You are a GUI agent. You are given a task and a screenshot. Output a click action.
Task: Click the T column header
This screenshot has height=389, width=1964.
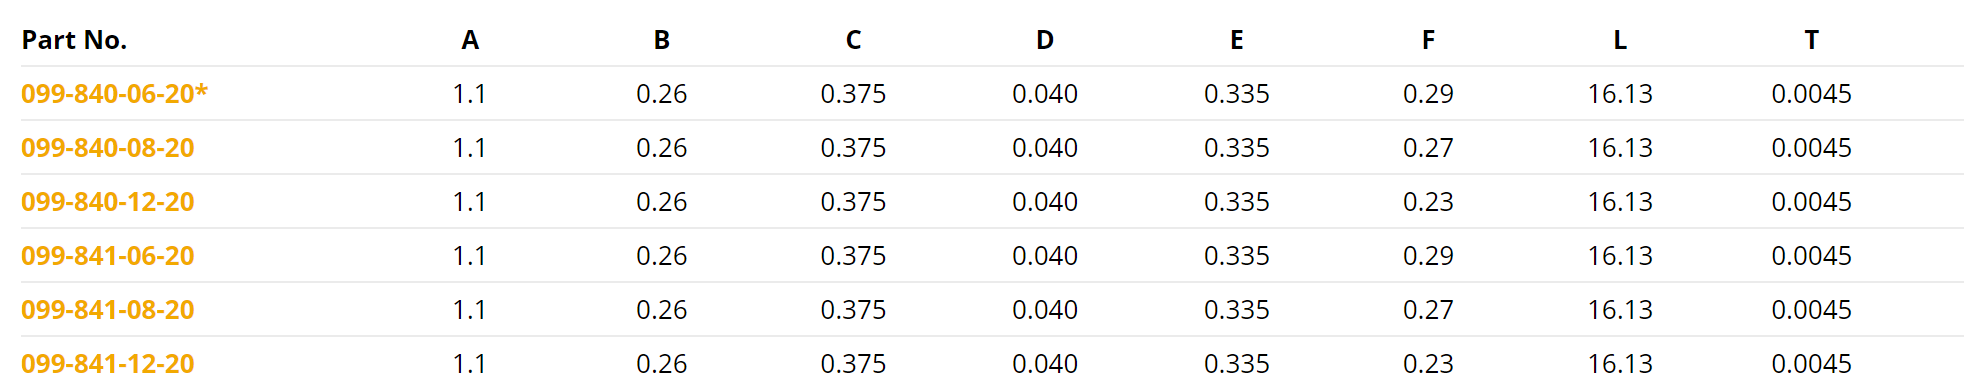coord(1811,40)
